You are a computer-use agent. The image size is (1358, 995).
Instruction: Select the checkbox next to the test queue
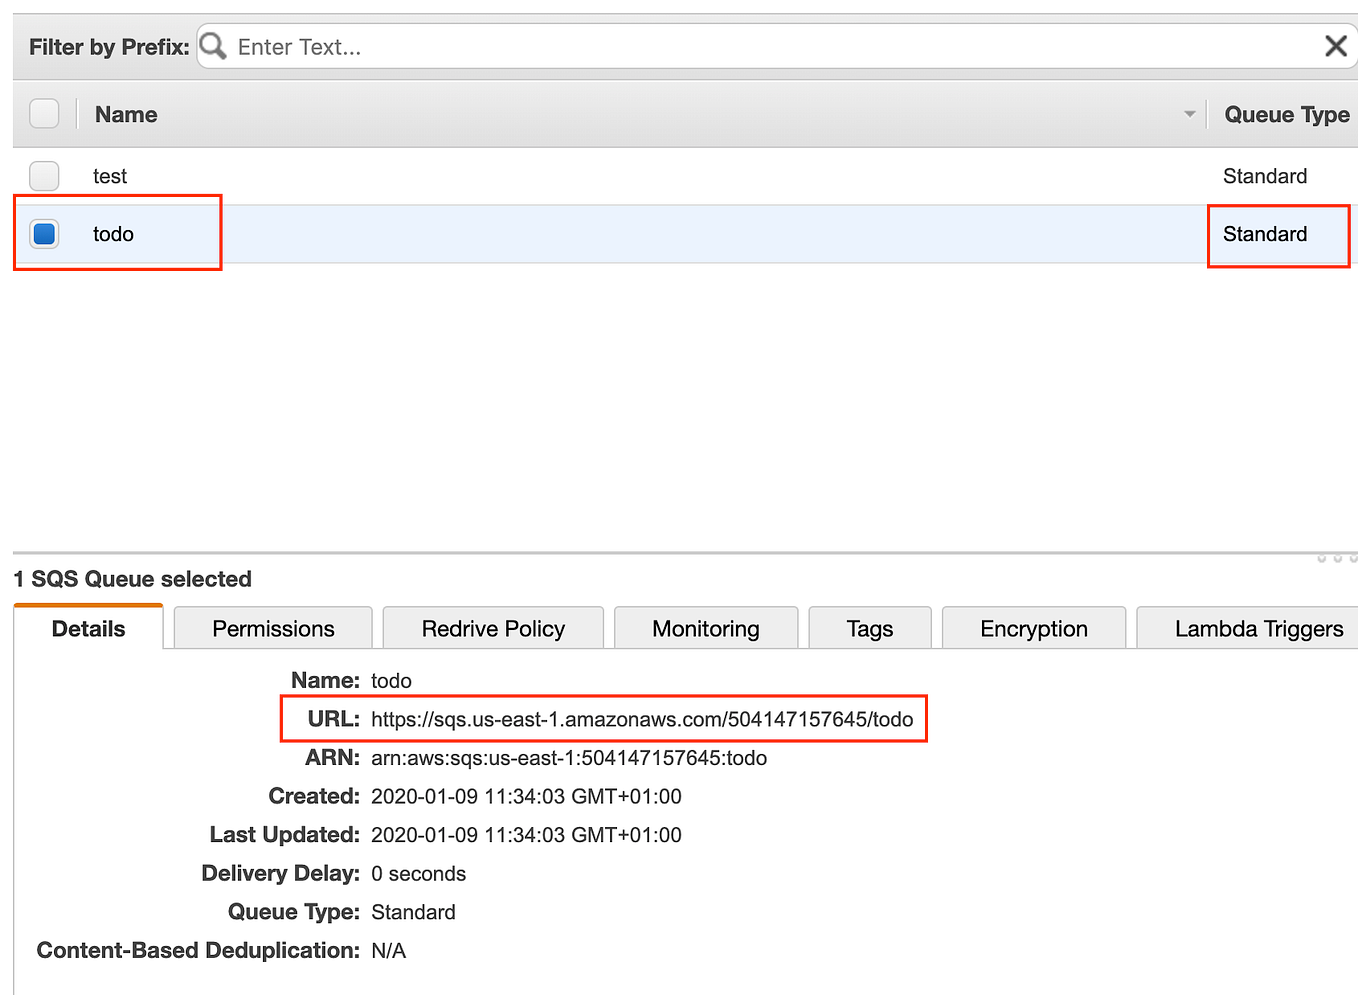(x=44, y=175)
